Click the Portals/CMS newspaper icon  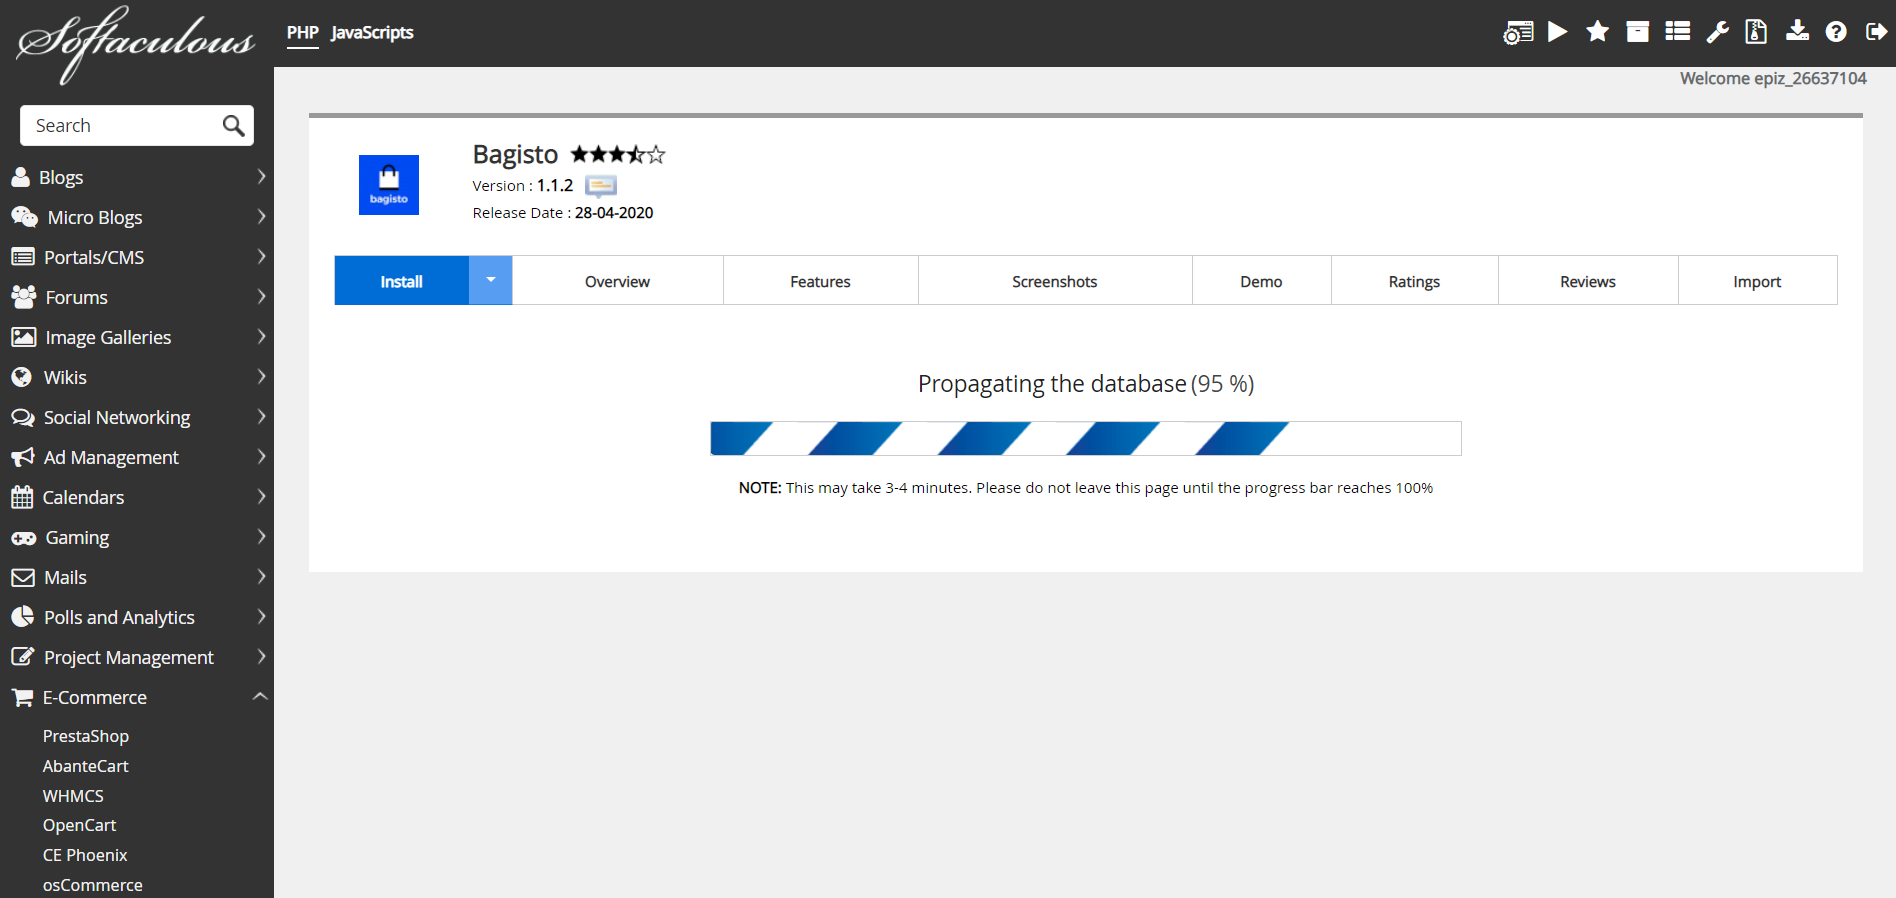(23, 257)
